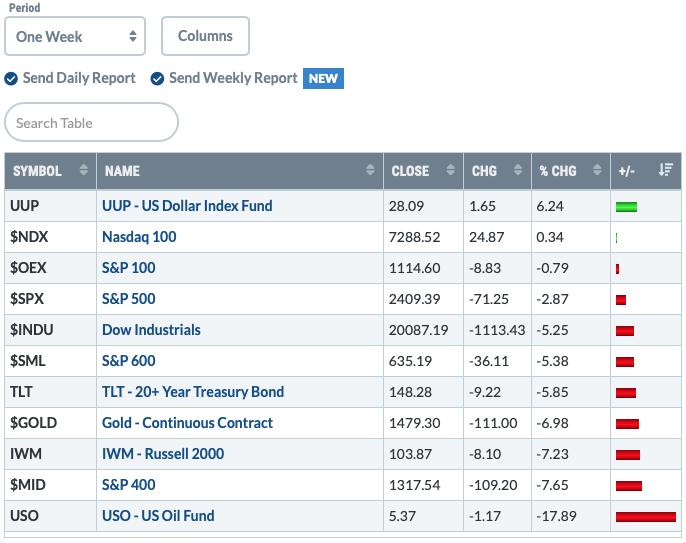This screenshot has height=543, width=686.
Task: Click close value 148.28
Action: (410, 392)
